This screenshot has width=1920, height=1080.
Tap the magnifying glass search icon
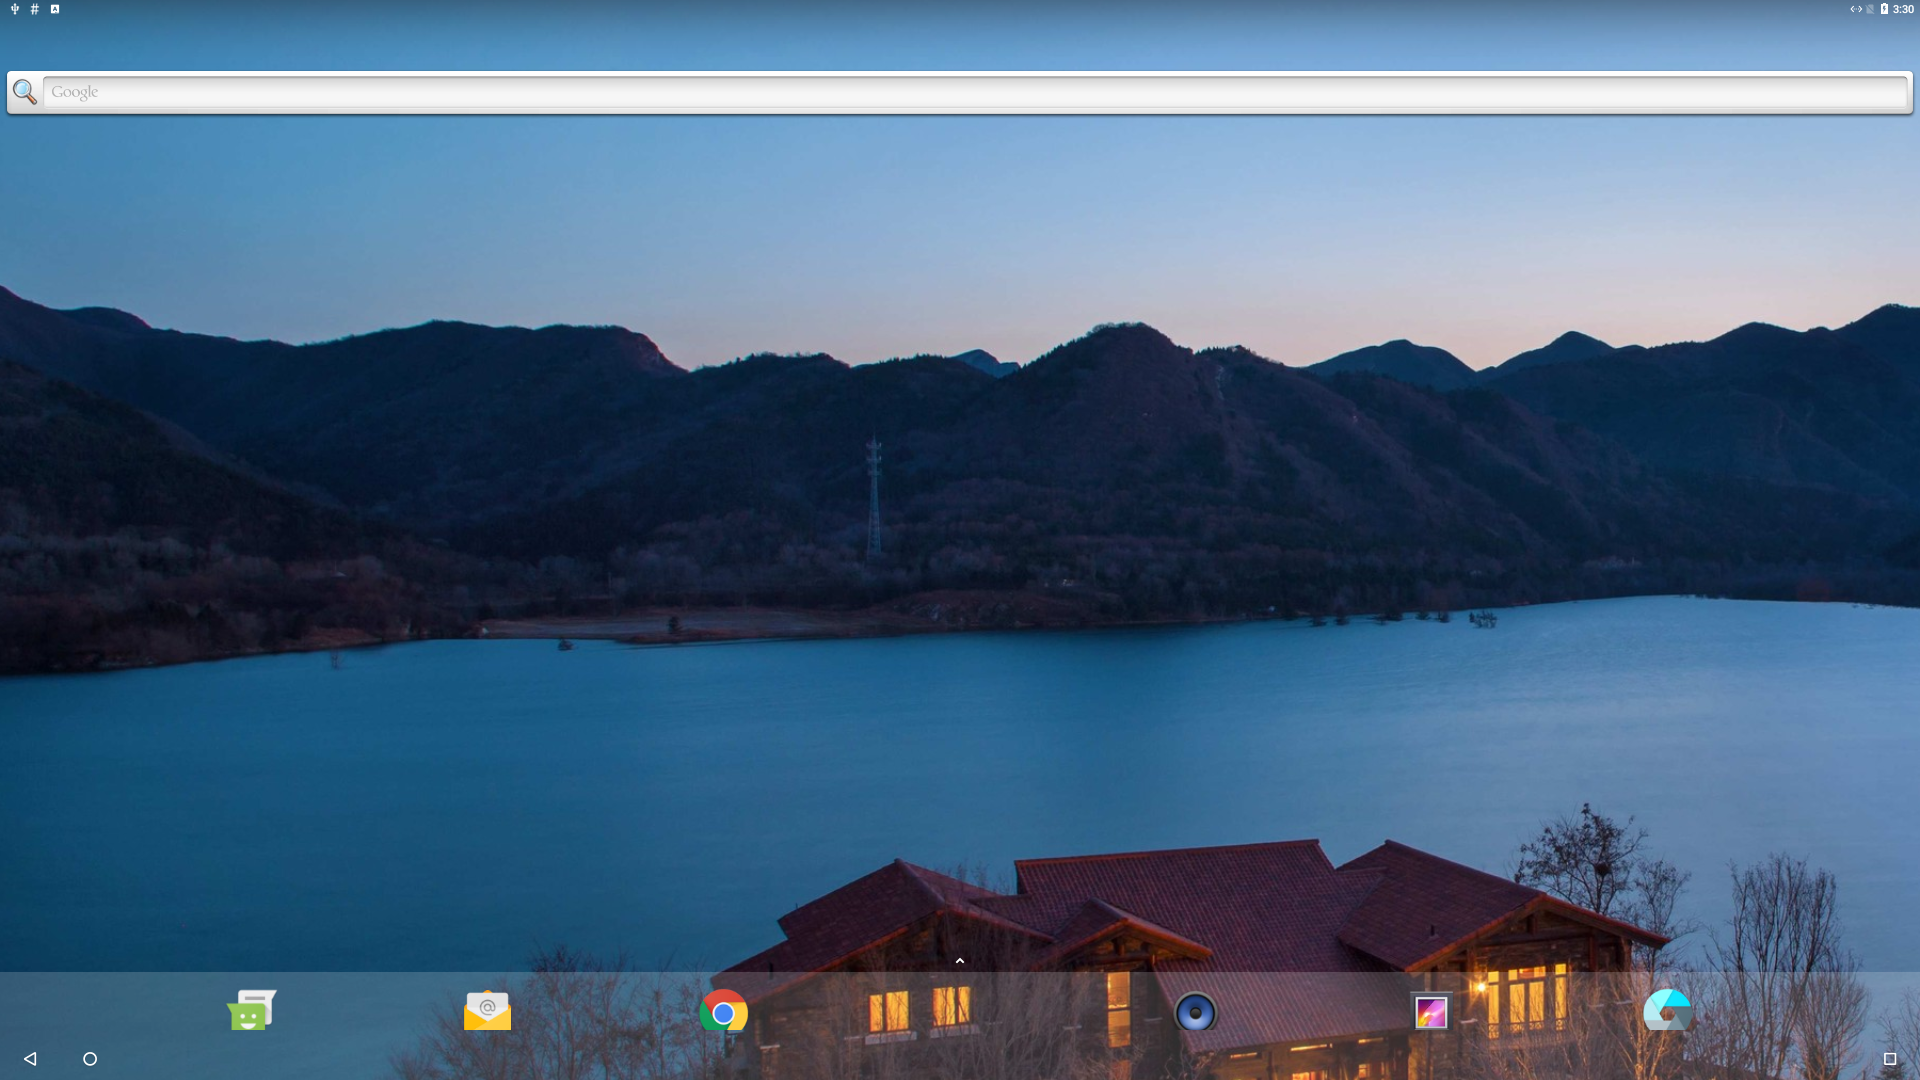25,92
